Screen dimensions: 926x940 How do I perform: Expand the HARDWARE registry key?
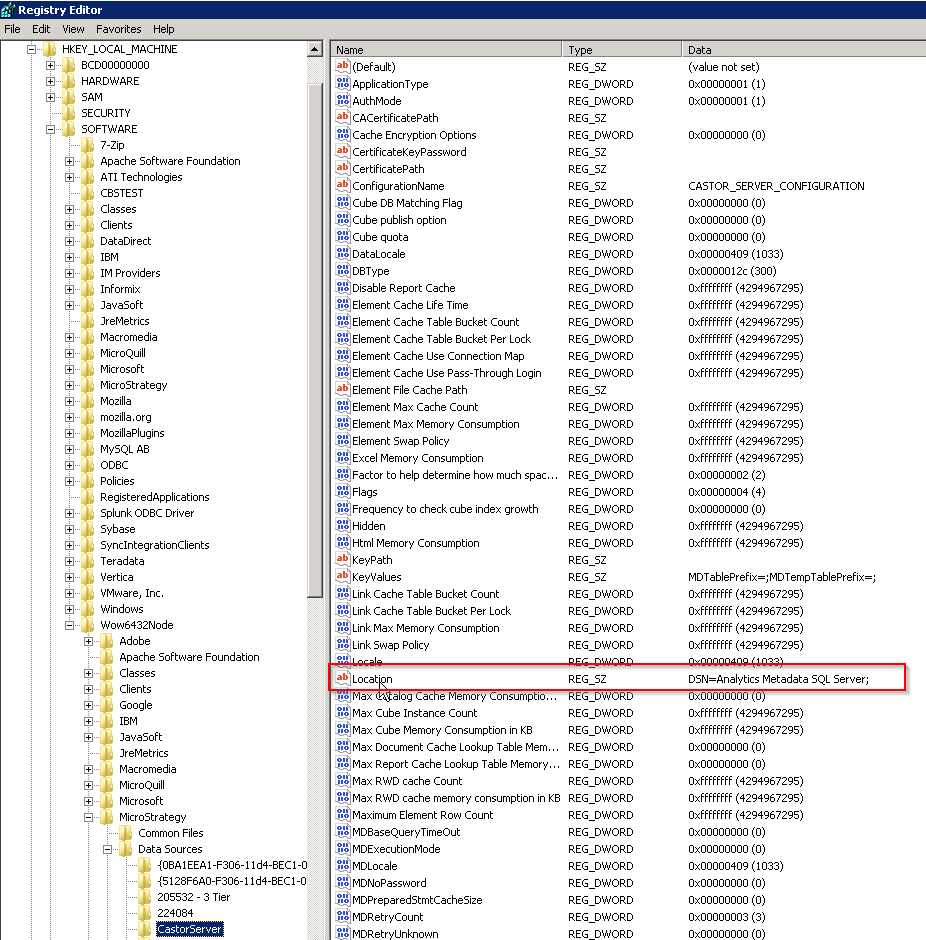point(50,81)
